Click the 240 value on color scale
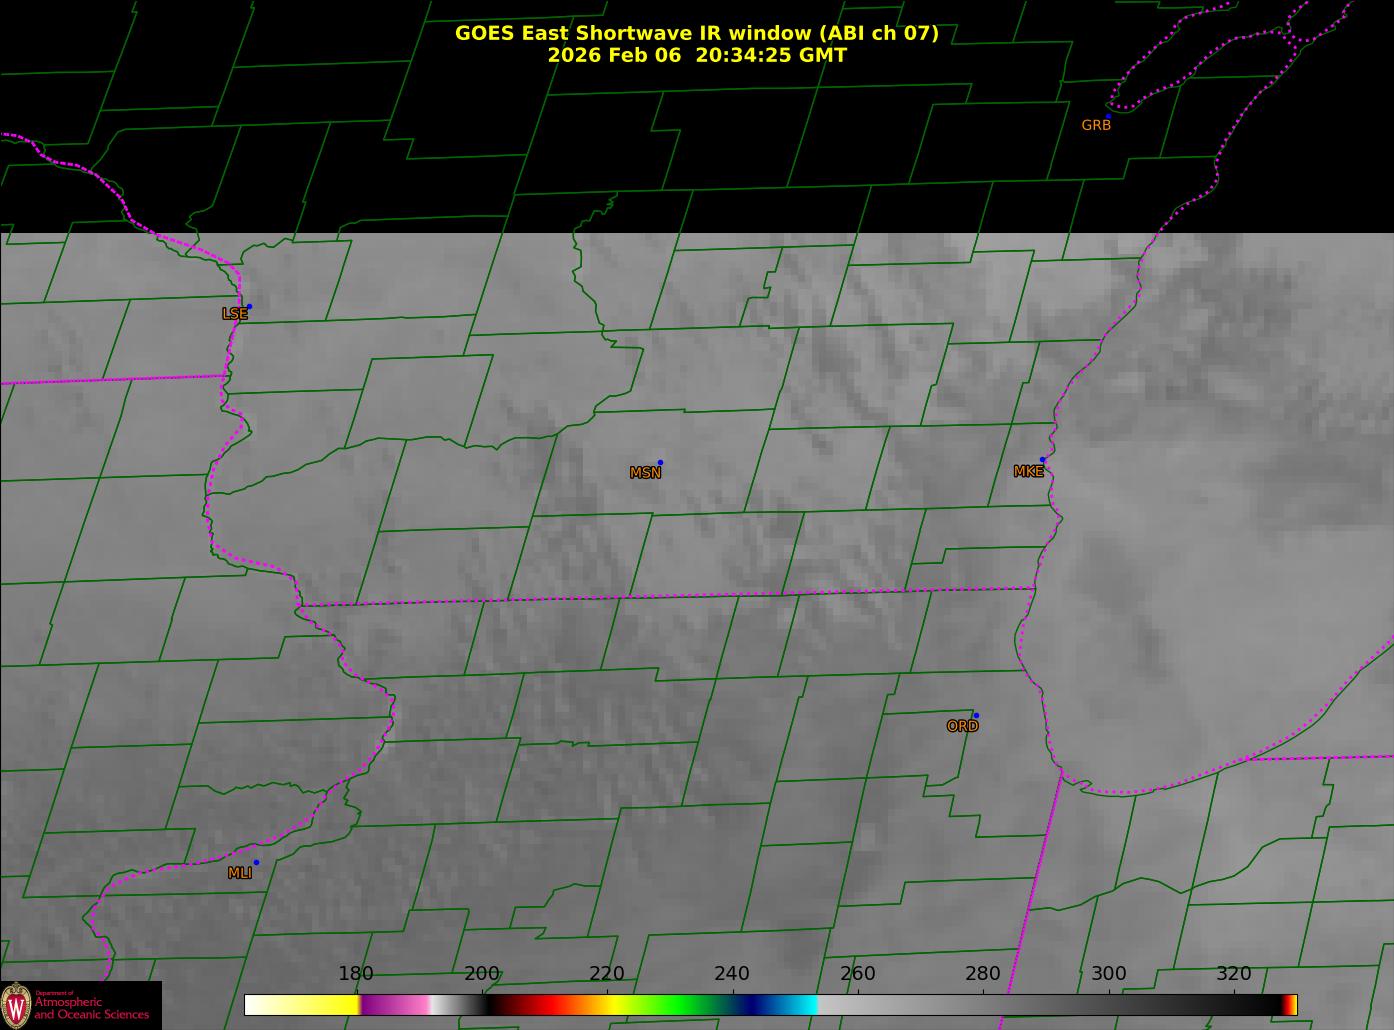This screenshot has width=1394, height=1030. click(x=731, y=974)
